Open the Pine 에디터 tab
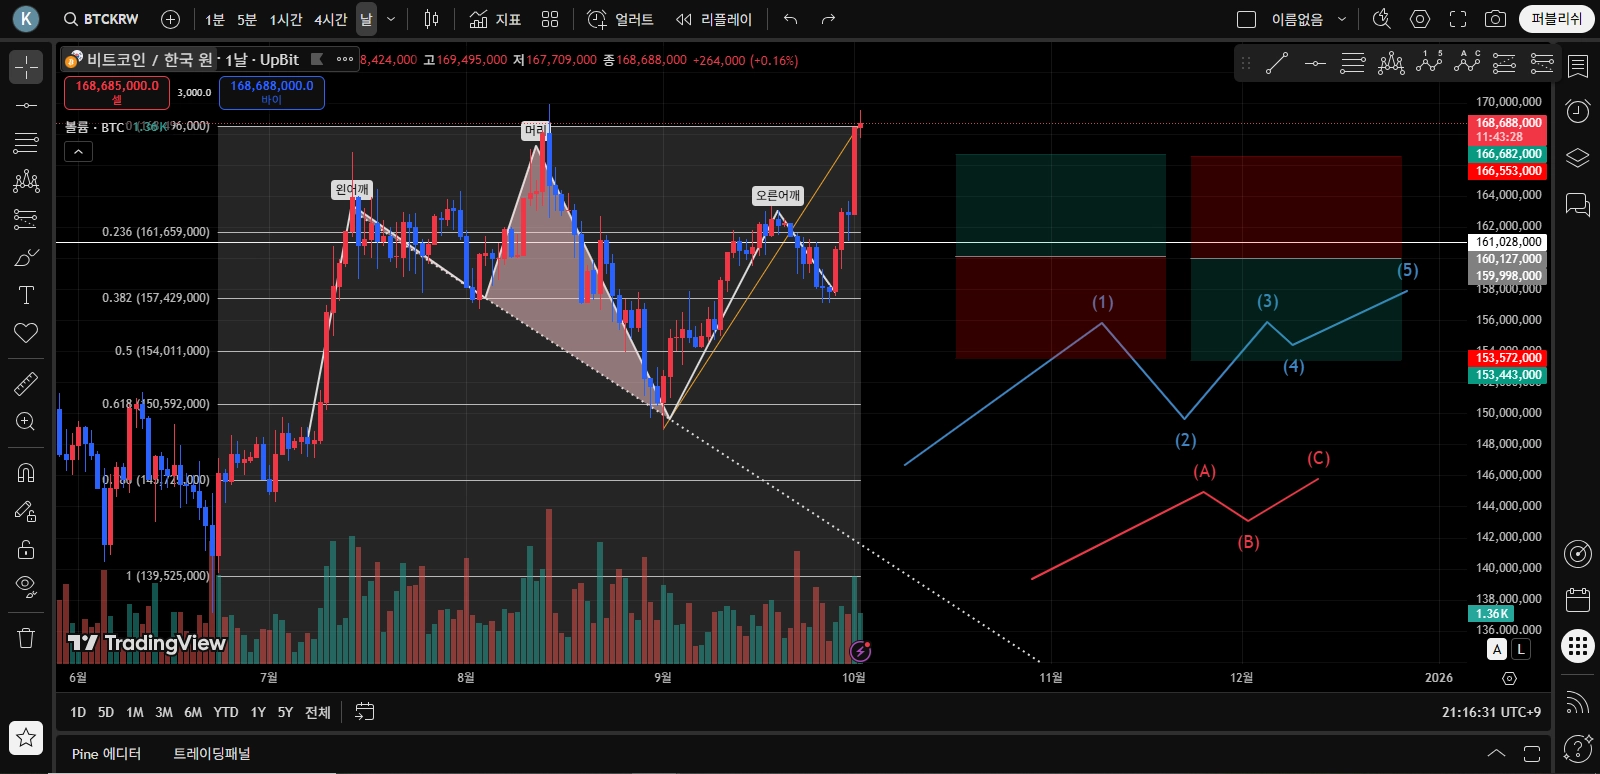 tap(106, 753)
